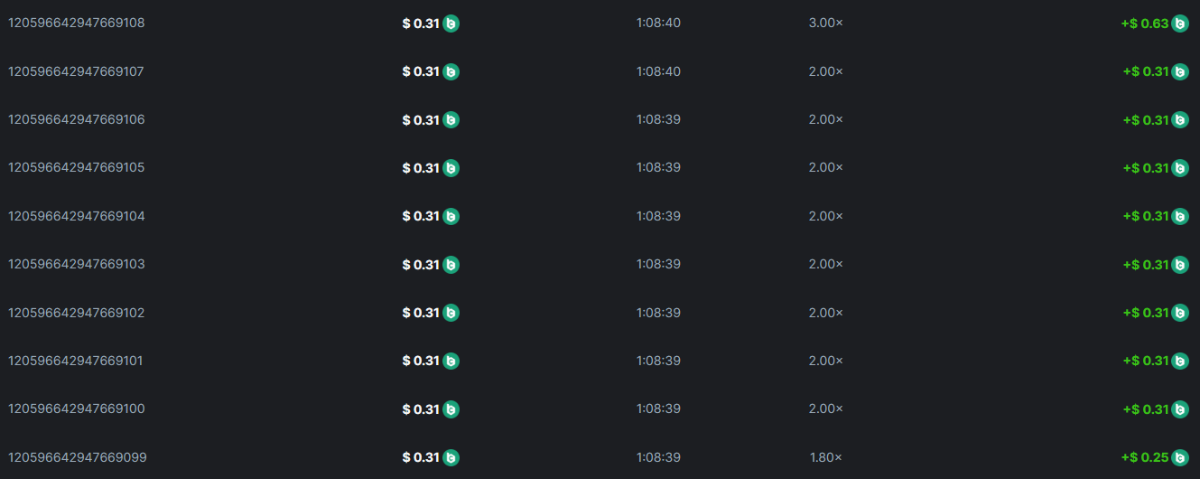Click the +$ 0.63 payout amount
1200x479 pixels.
pos(1145,23)
